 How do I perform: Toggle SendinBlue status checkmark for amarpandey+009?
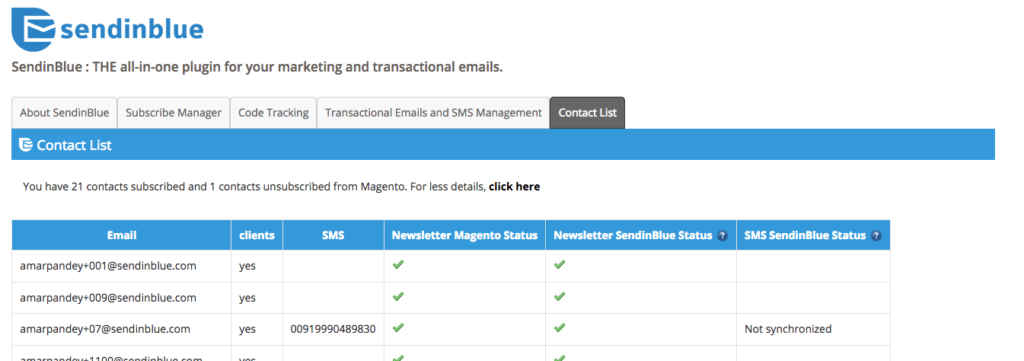pos(559,296)
